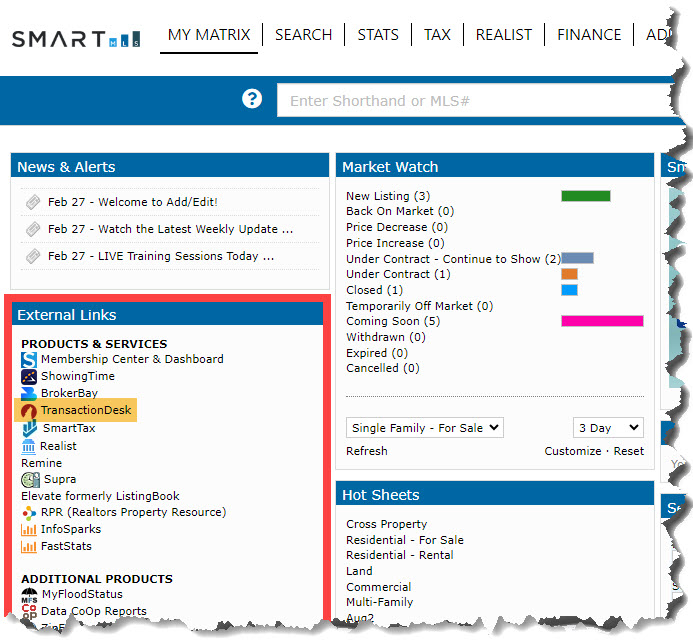
Task: Open Expired (0) listings
Action: pyautogui.click(x=377, y=354)
